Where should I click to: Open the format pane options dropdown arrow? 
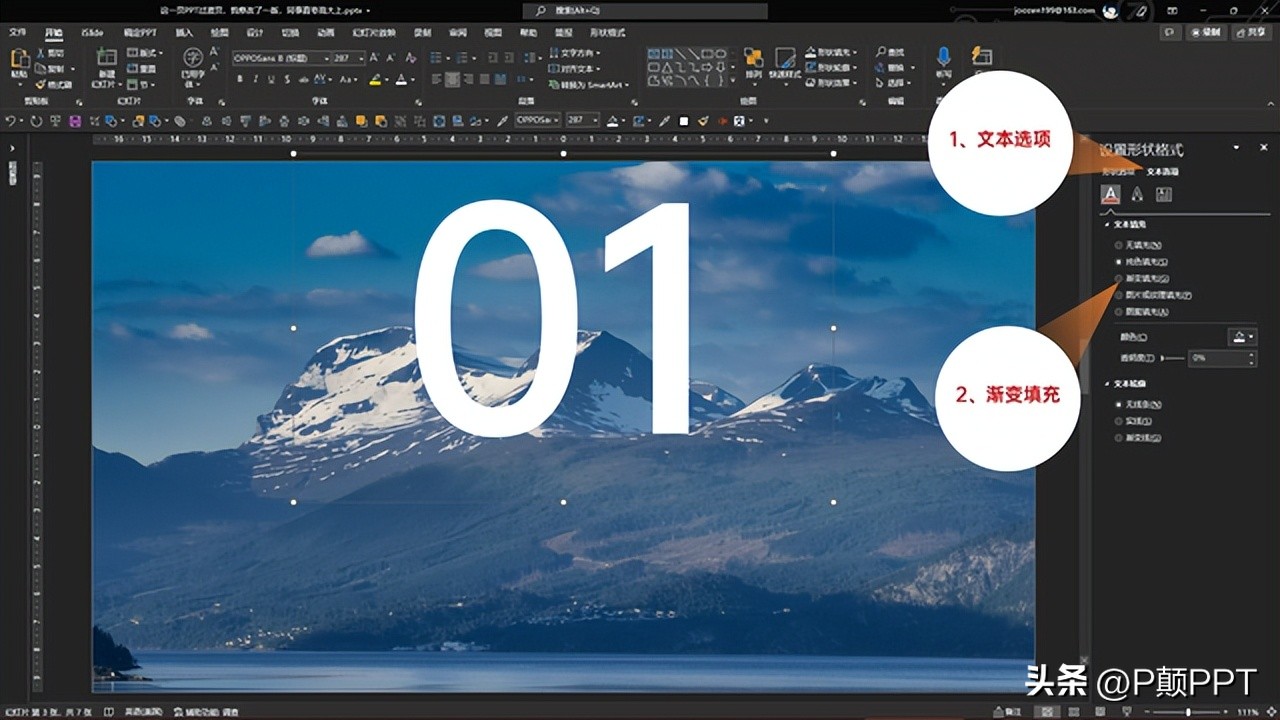(x=1237, y=148)
